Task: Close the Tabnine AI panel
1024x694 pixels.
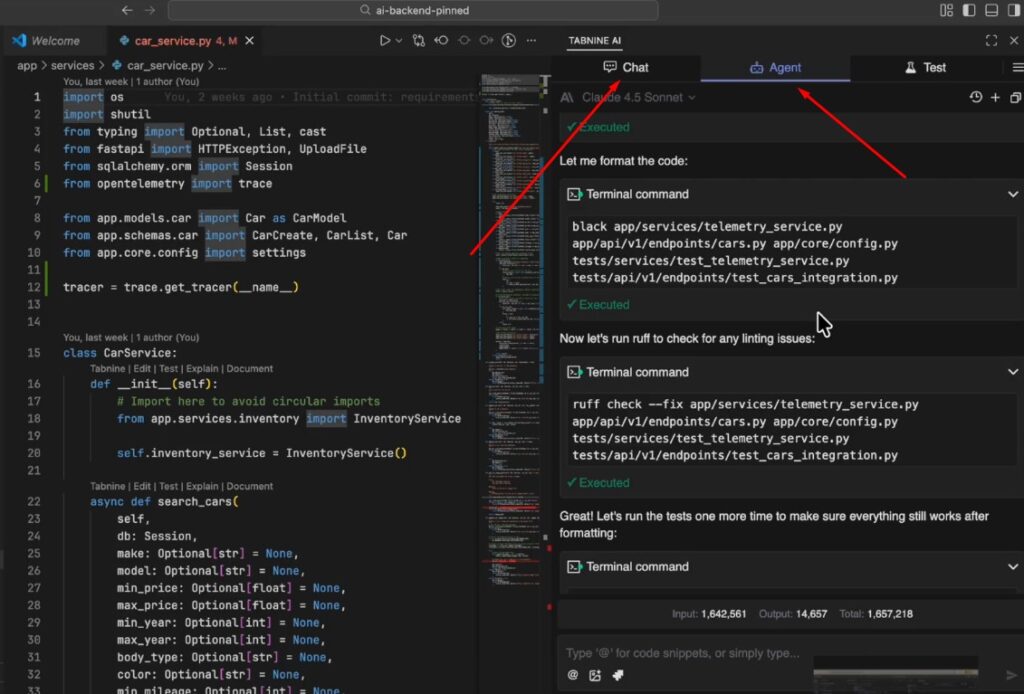Action: [1014, 40]
